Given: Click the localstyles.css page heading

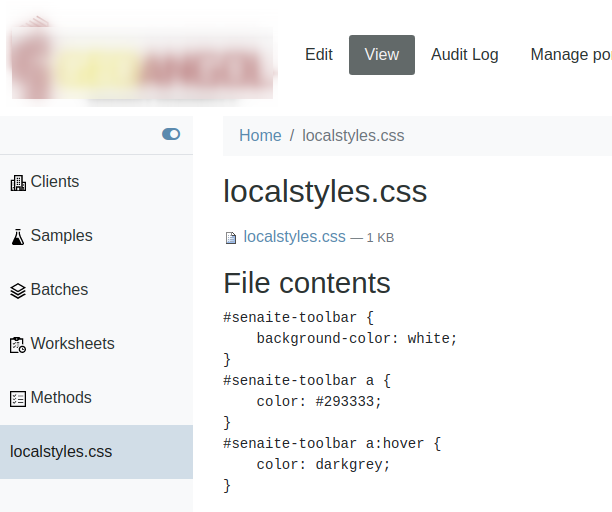Looking at the screenshot, I should [x=325, y=191].
